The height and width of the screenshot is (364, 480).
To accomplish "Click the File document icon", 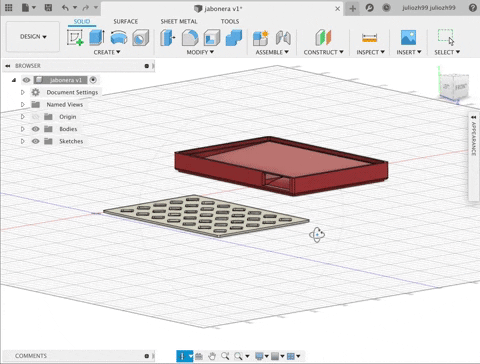I will (x=25, y=7).
